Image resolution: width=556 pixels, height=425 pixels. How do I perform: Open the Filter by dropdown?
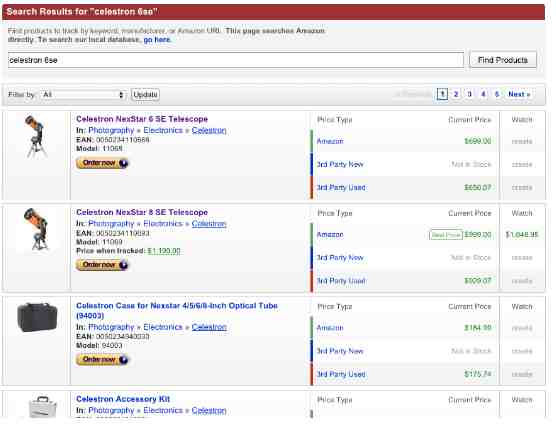tap(83, 95)
